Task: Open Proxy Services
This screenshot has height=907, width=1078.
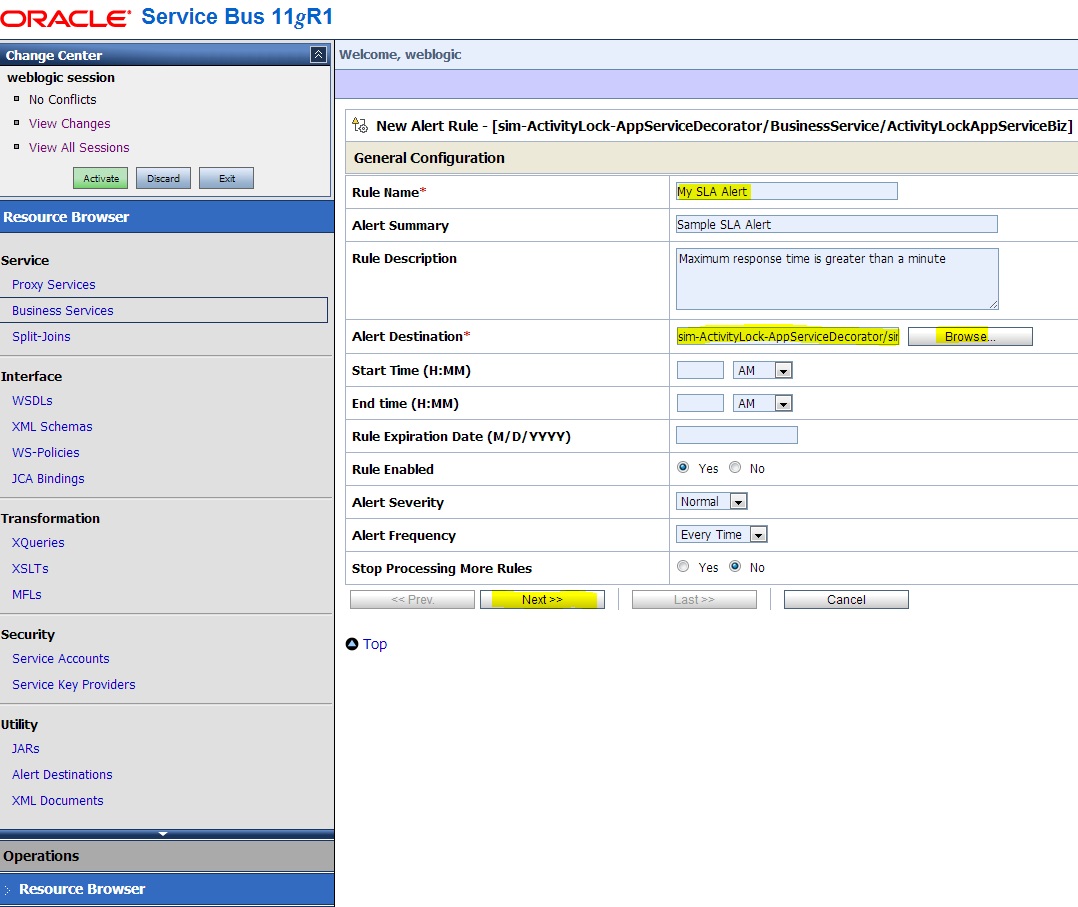Action: pos(54,285)
